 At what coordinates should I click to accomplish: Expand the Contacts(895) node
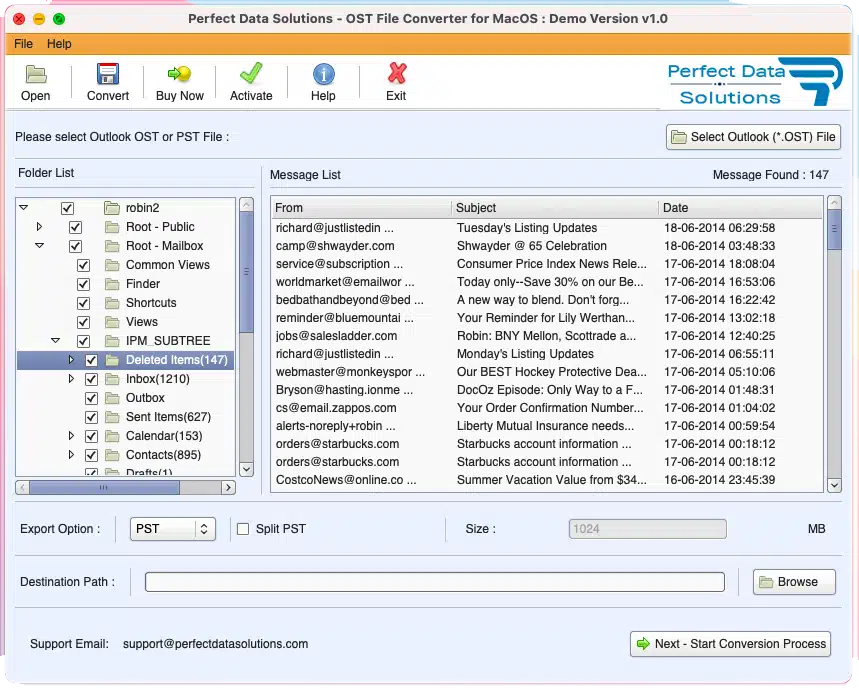(x=71, y=455)
